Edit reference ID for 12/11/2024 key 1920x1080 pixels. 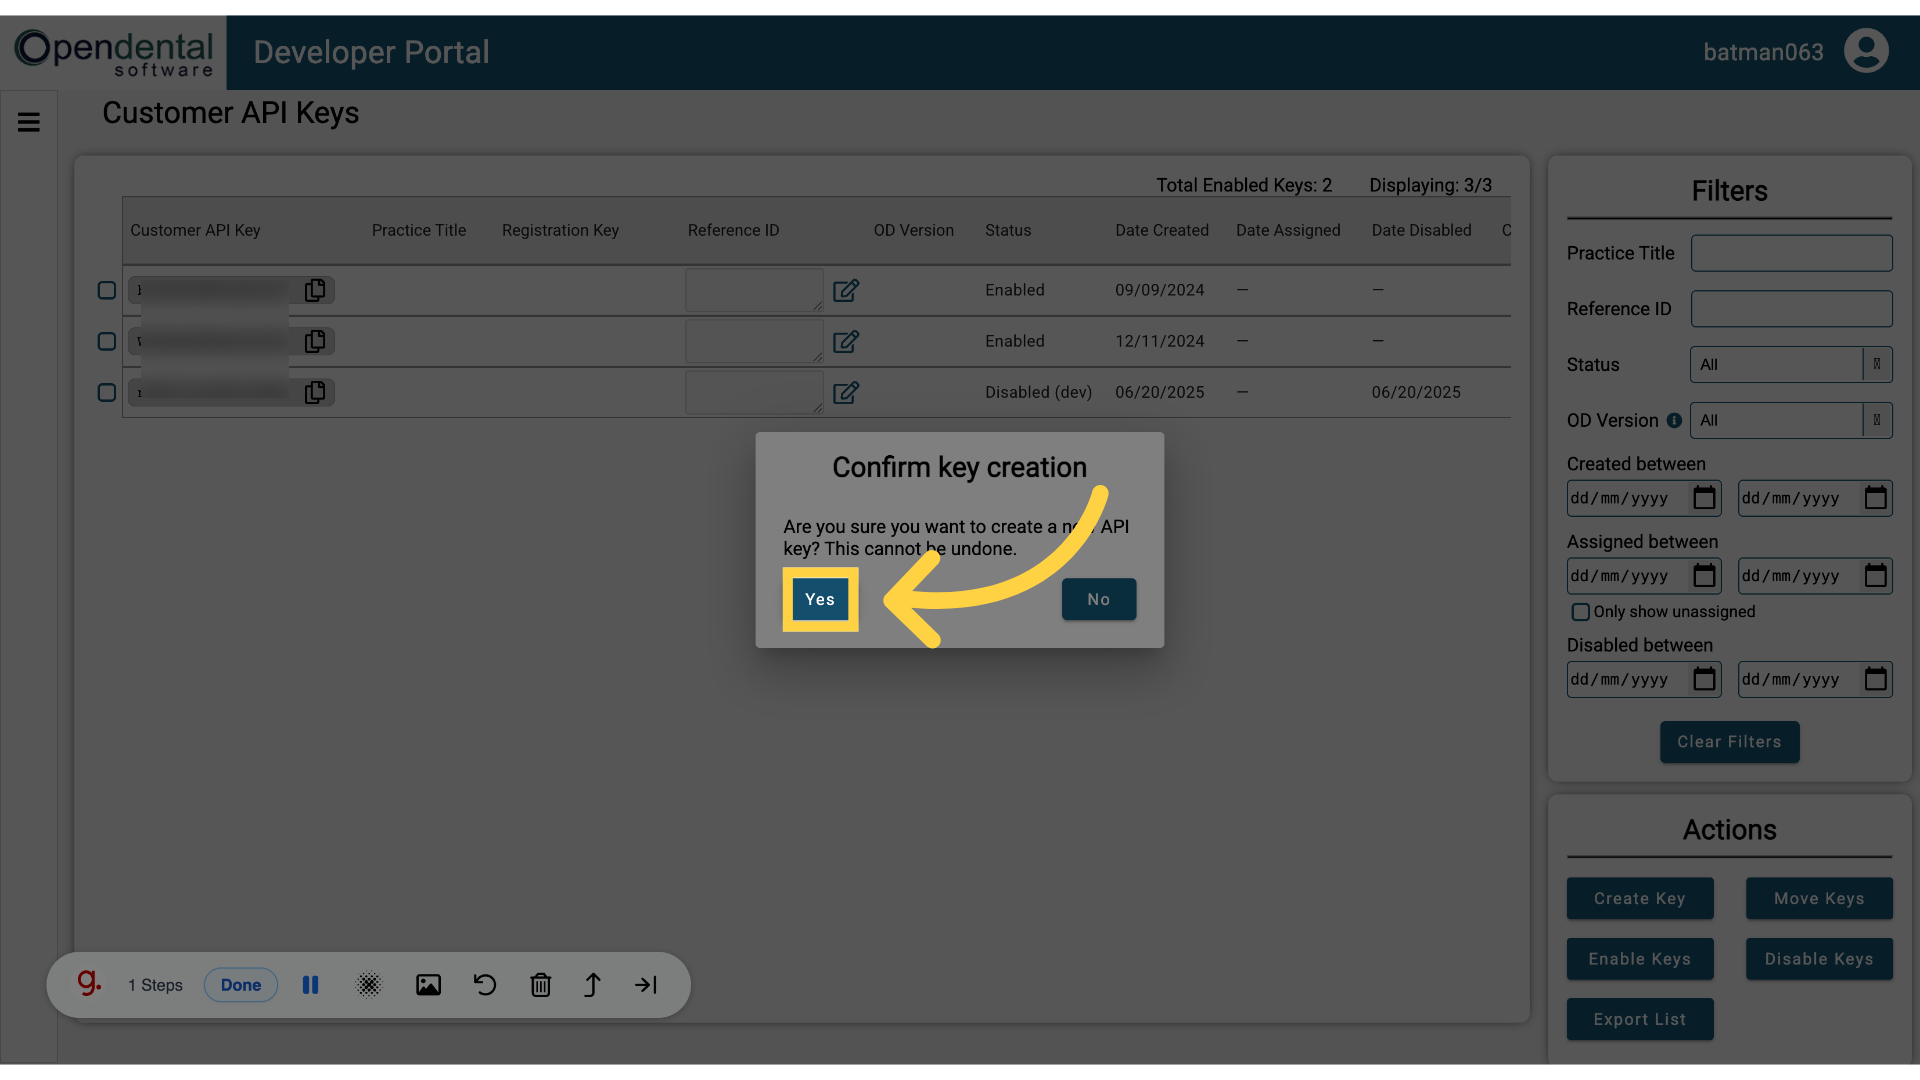(846, 341)
